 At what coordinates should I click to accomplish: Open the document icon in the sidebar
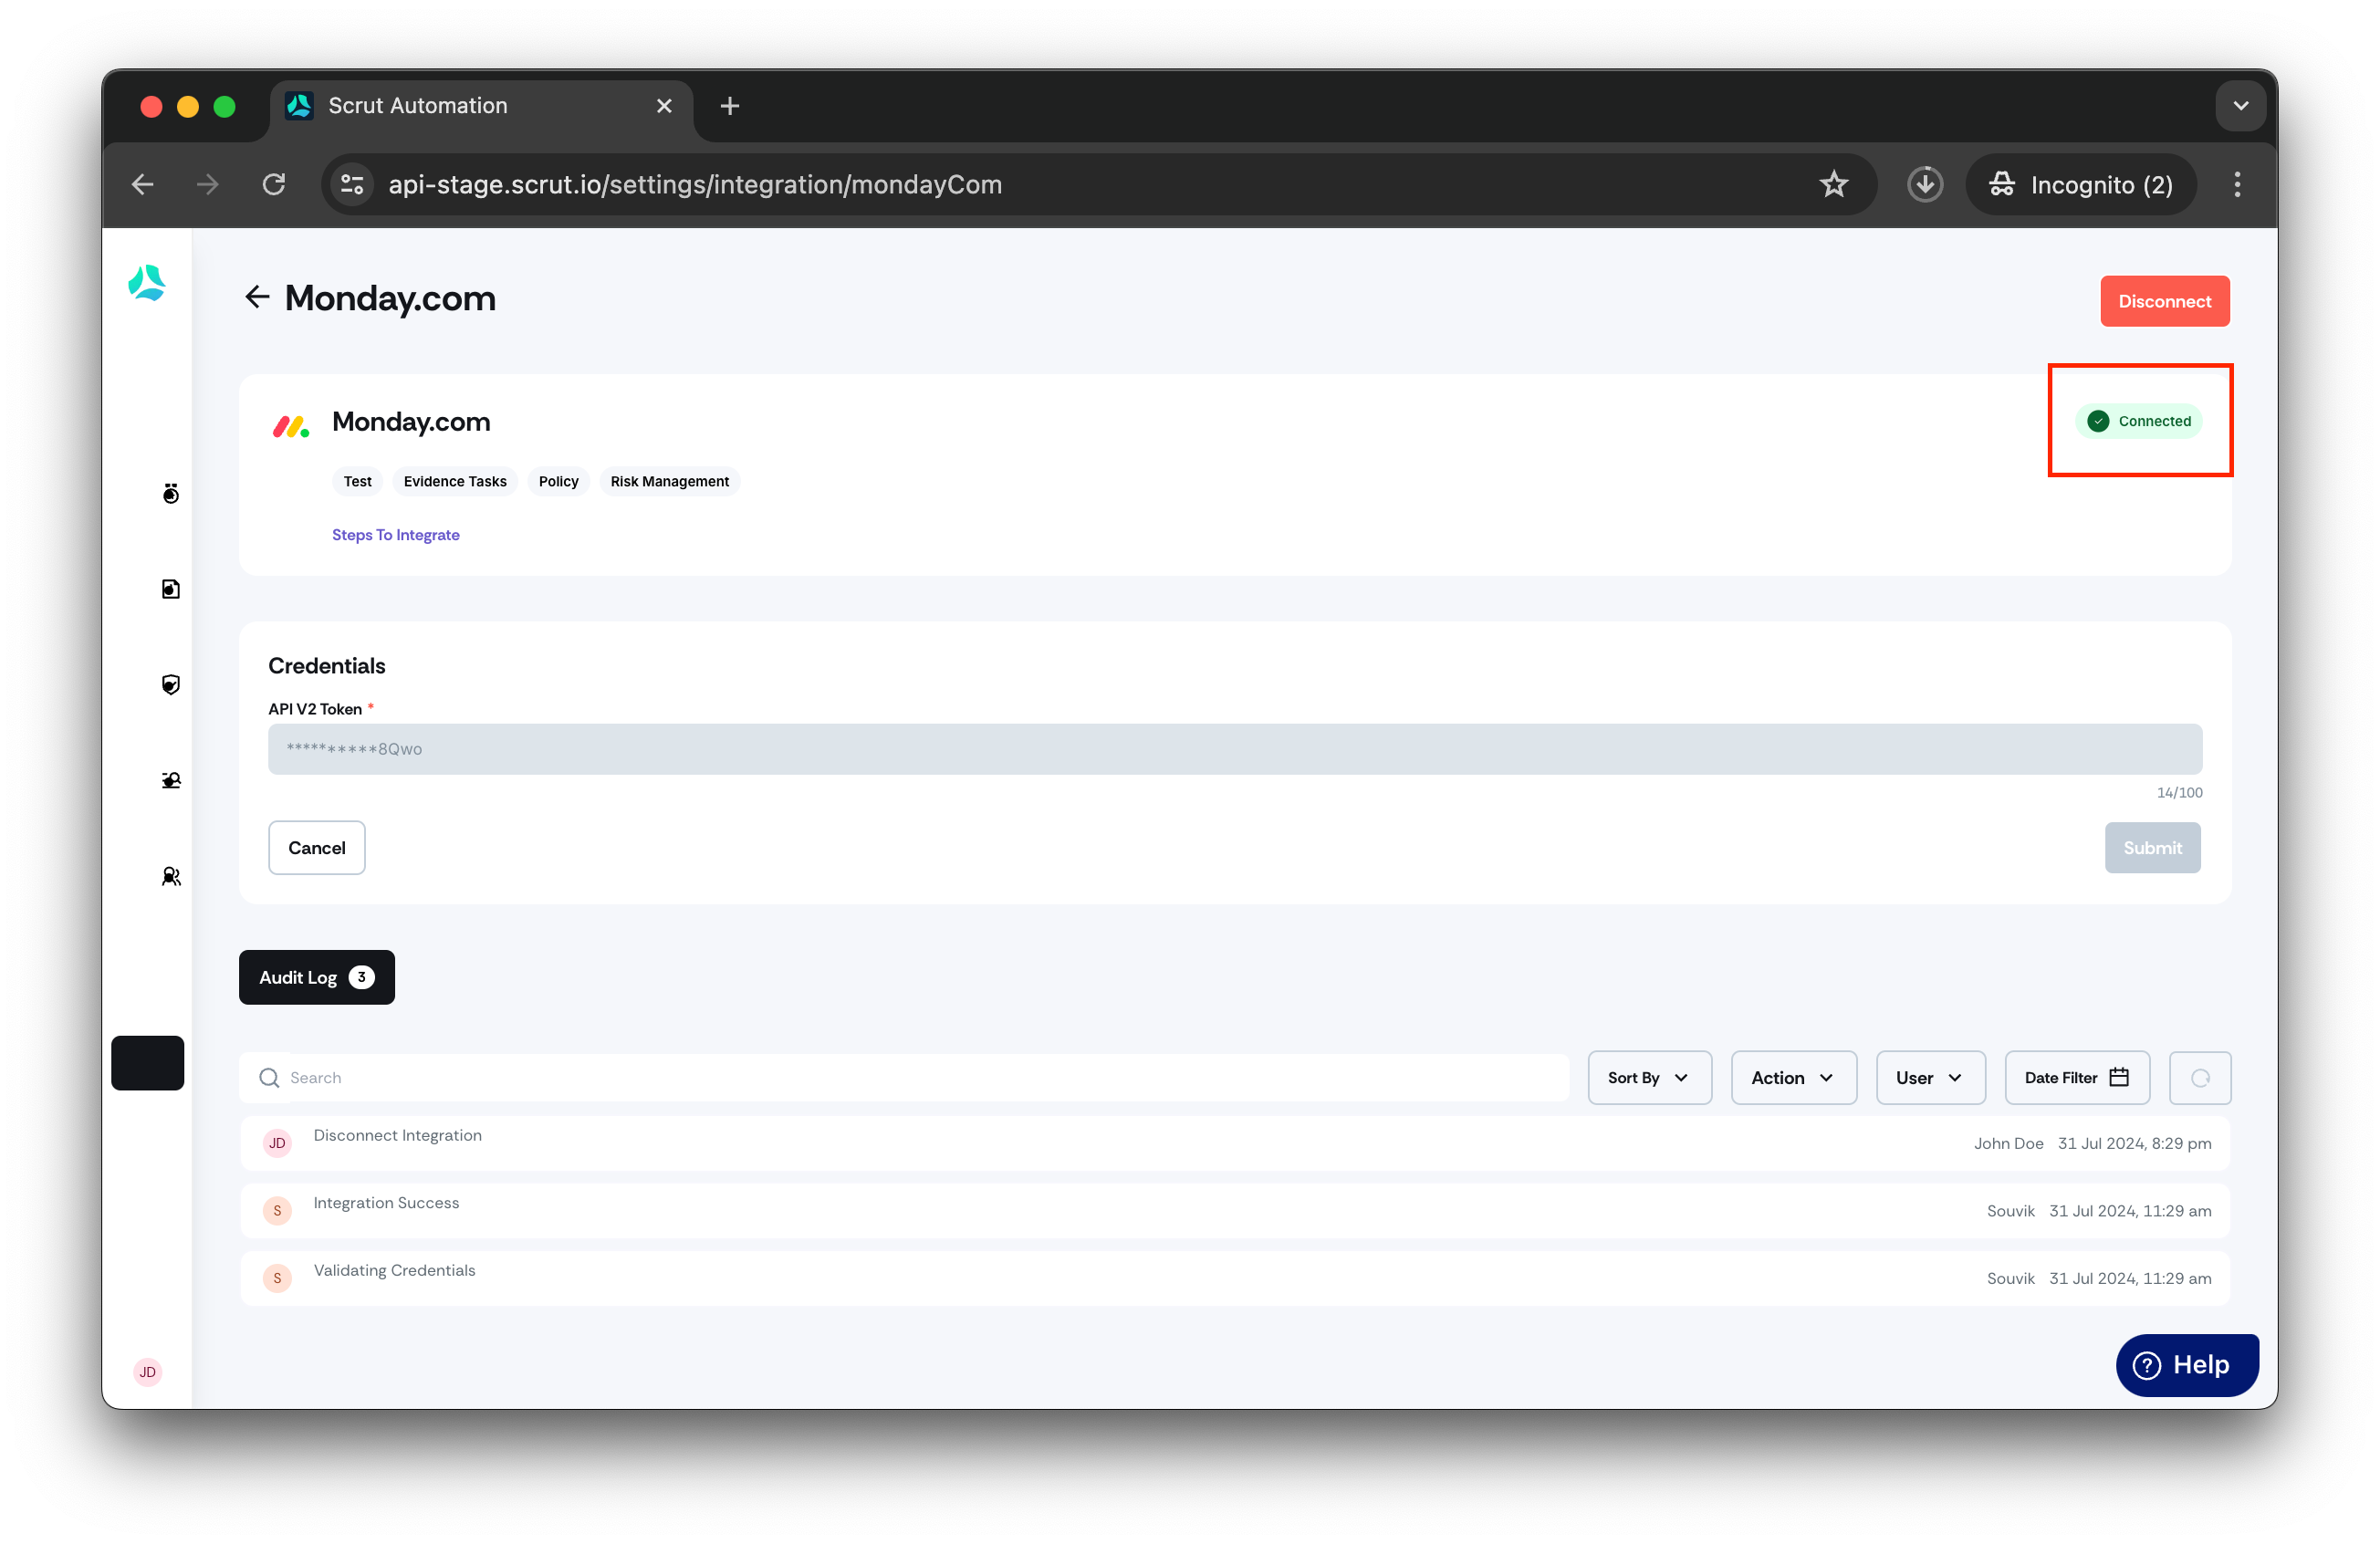tap(171, 589)
